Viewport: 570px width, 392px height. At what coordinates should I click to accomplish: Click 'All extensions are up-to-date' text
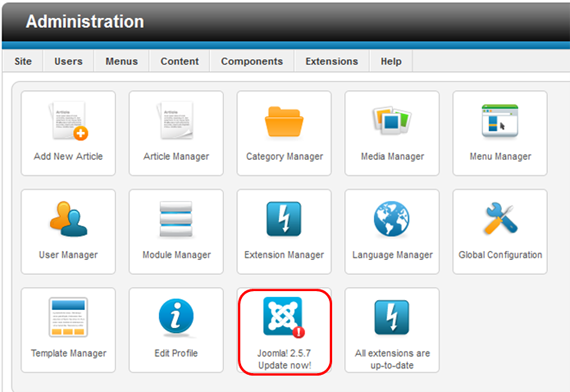[392, 359]
